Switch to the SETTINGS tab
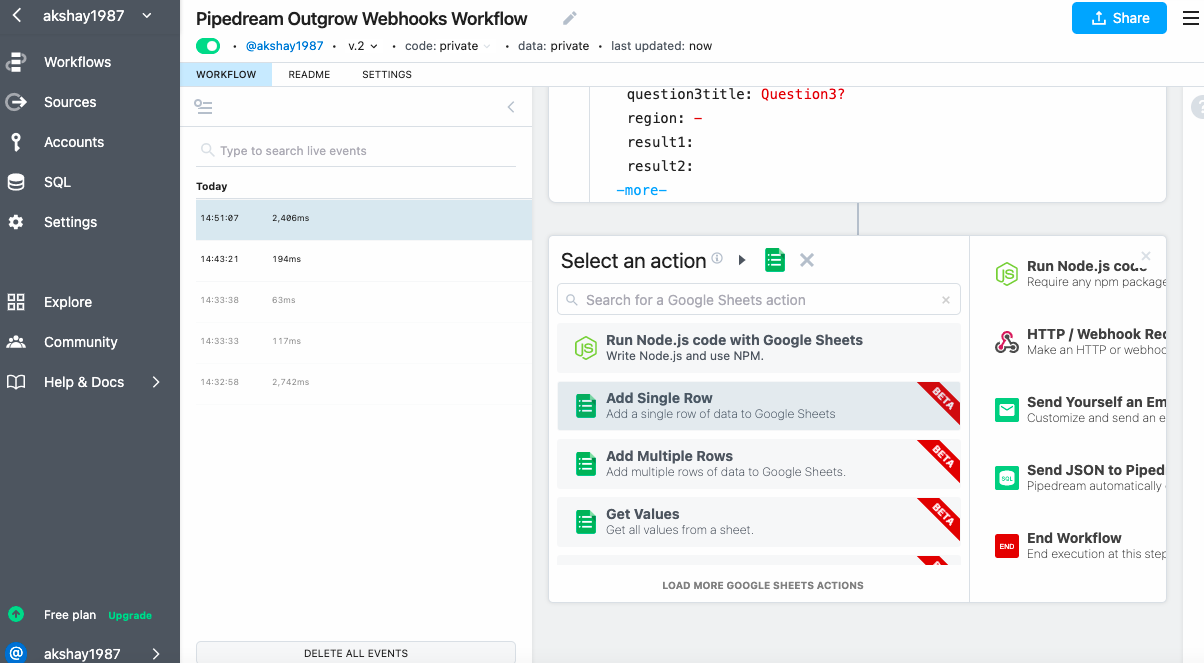 (x=387, y=75)
